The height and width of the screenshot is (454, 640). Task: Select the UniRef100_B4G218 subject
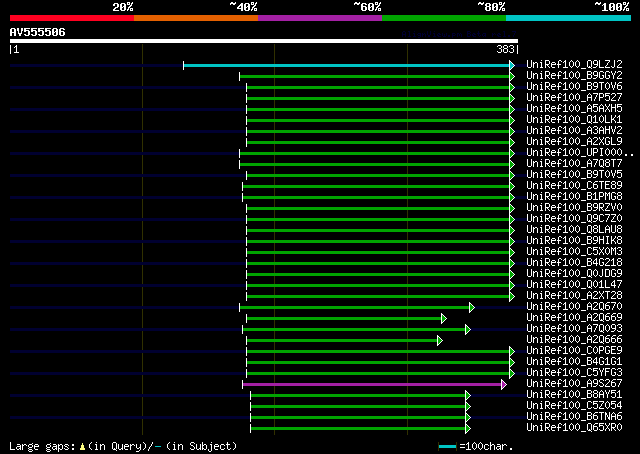point(574,263)
